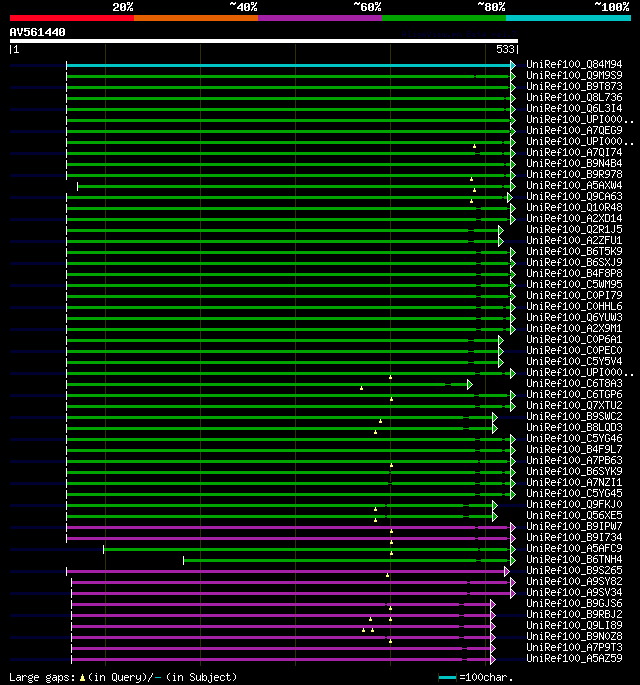Select label UniRef100_A2XD14
This screenshot has height=685, width=640.
[x=574, y=218]
